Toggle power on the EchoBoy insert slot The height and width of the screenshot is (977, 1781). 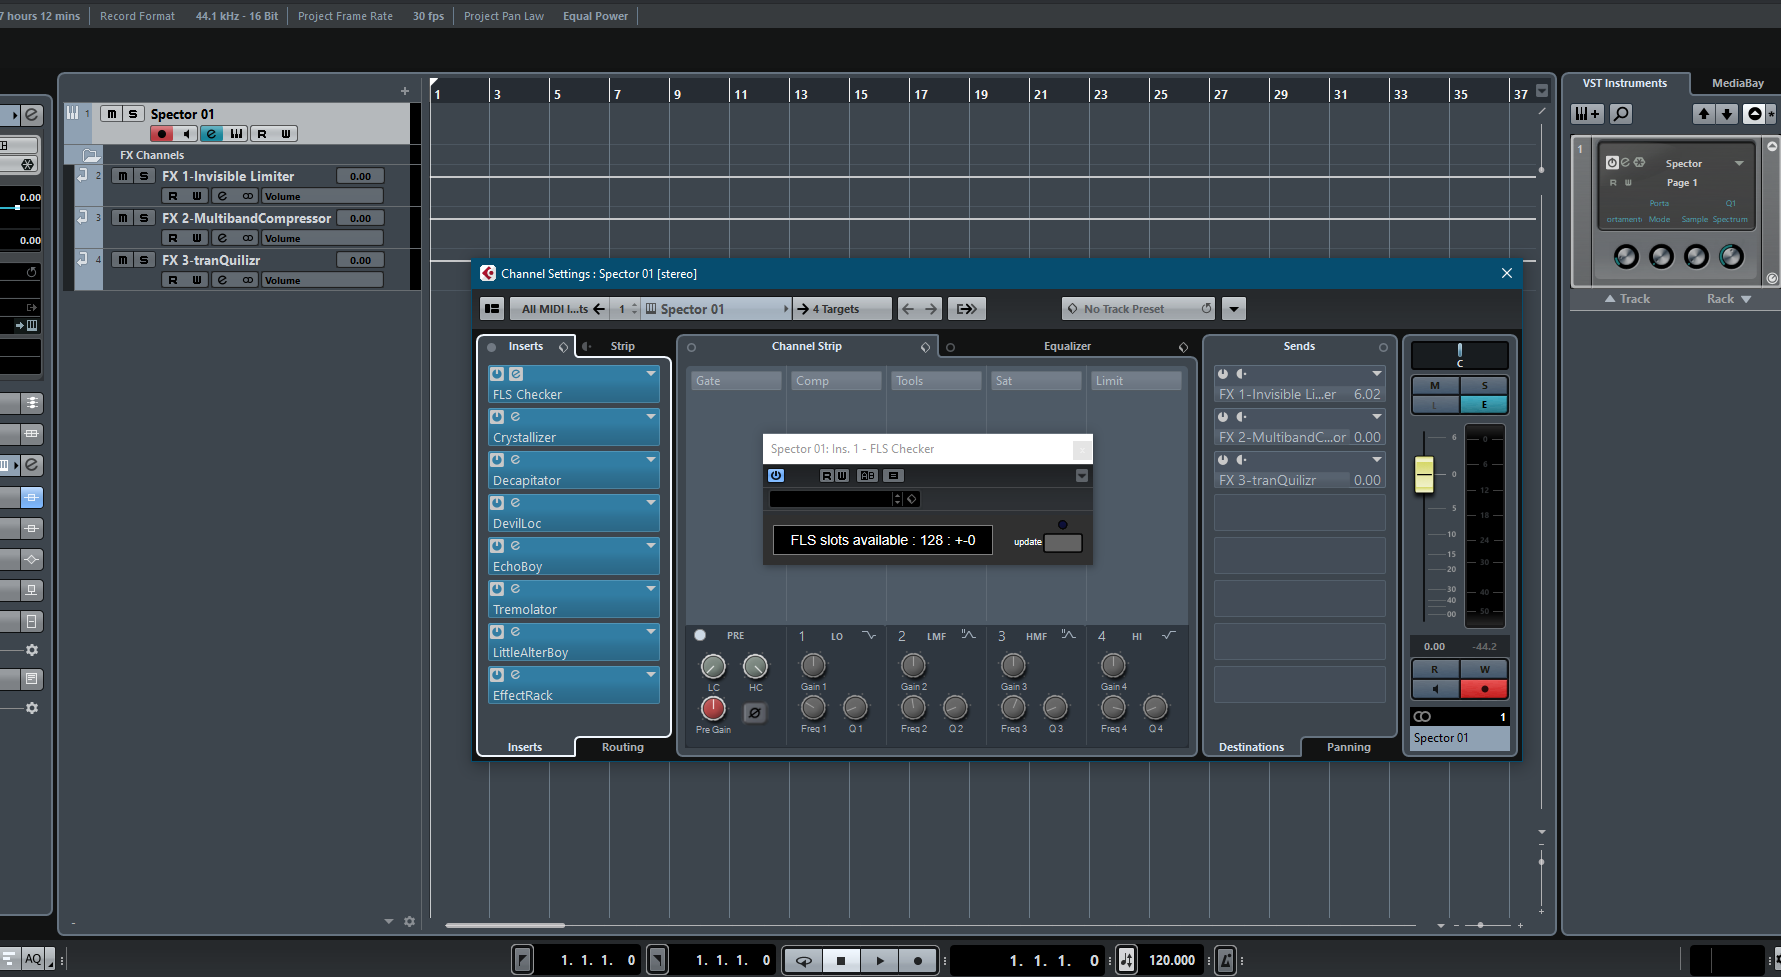(497, 546)
